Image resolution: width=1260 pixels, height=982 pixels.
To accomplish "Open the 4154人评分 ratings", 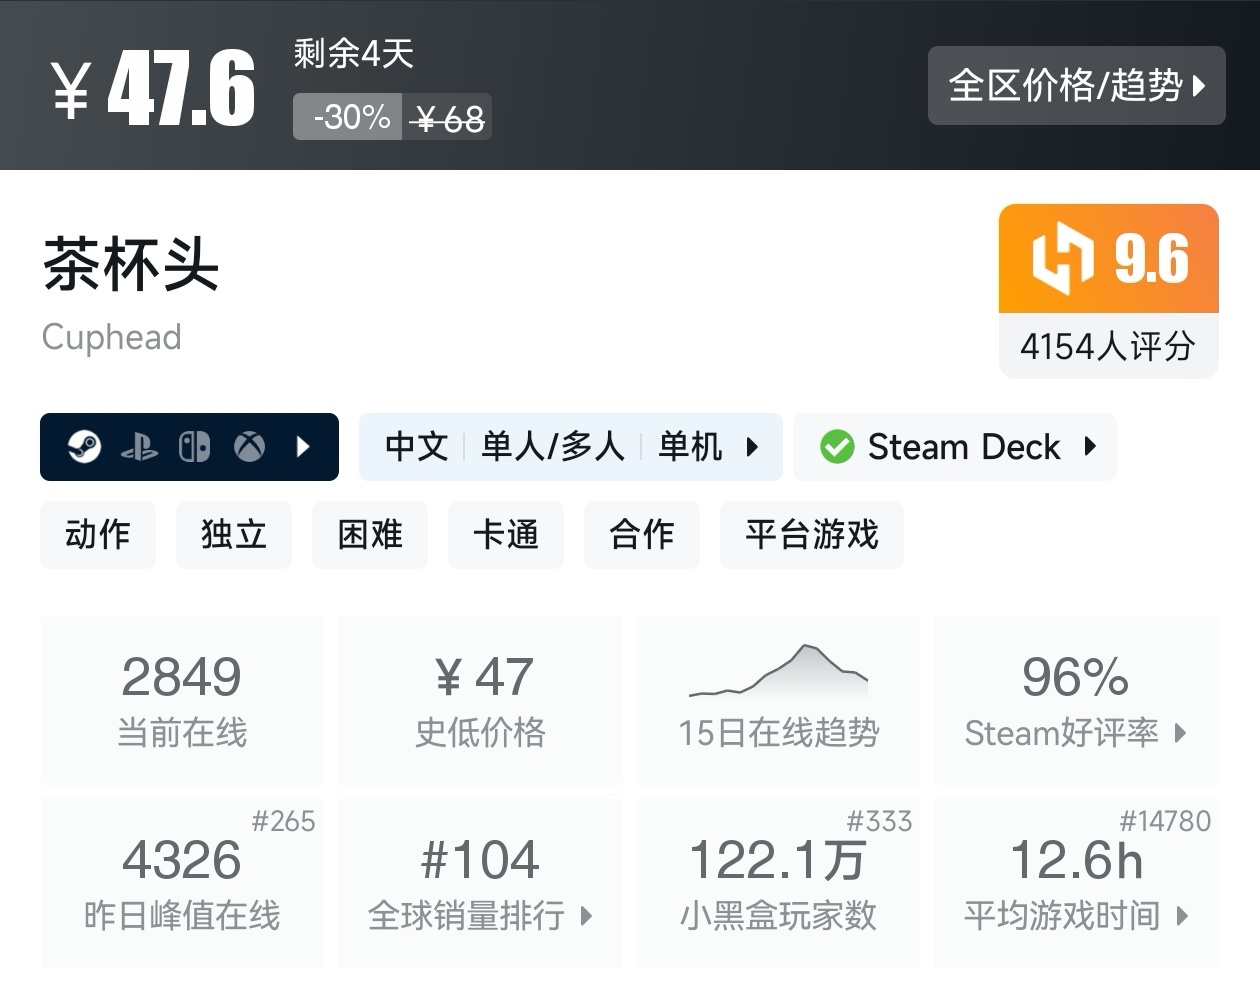I will (x=1108, y=346).
